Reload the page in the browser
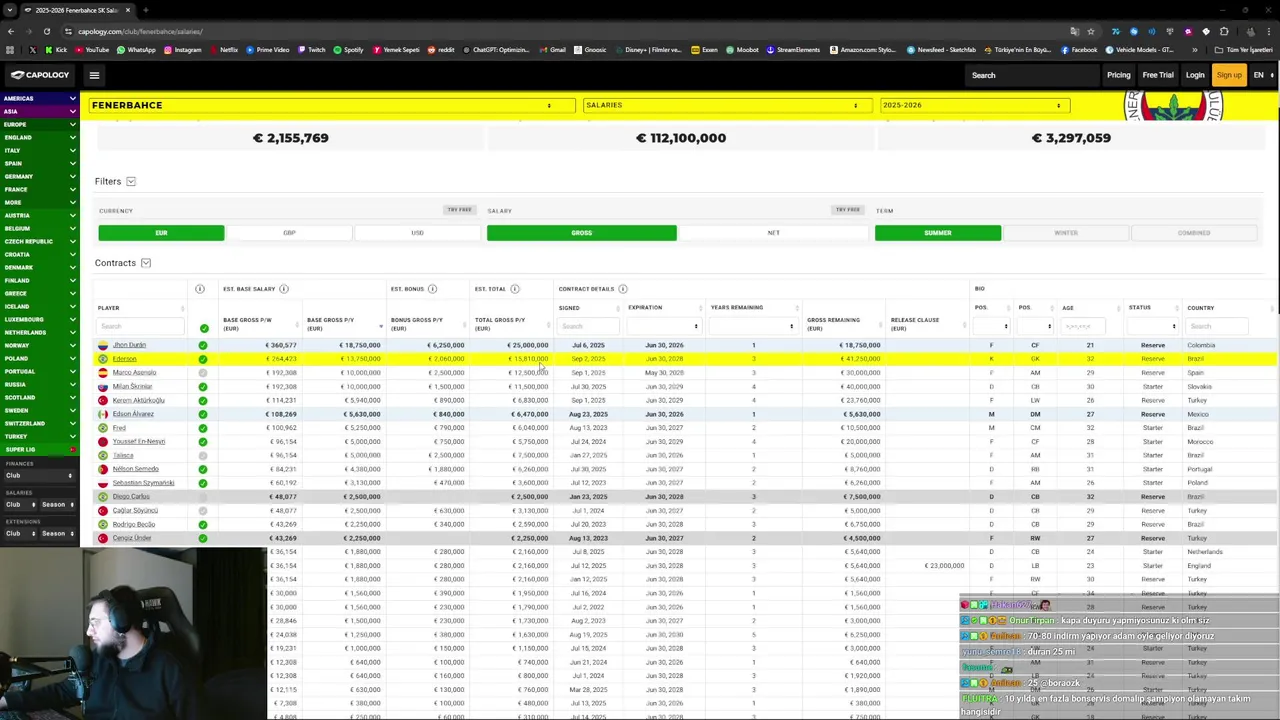 point(46,31)
